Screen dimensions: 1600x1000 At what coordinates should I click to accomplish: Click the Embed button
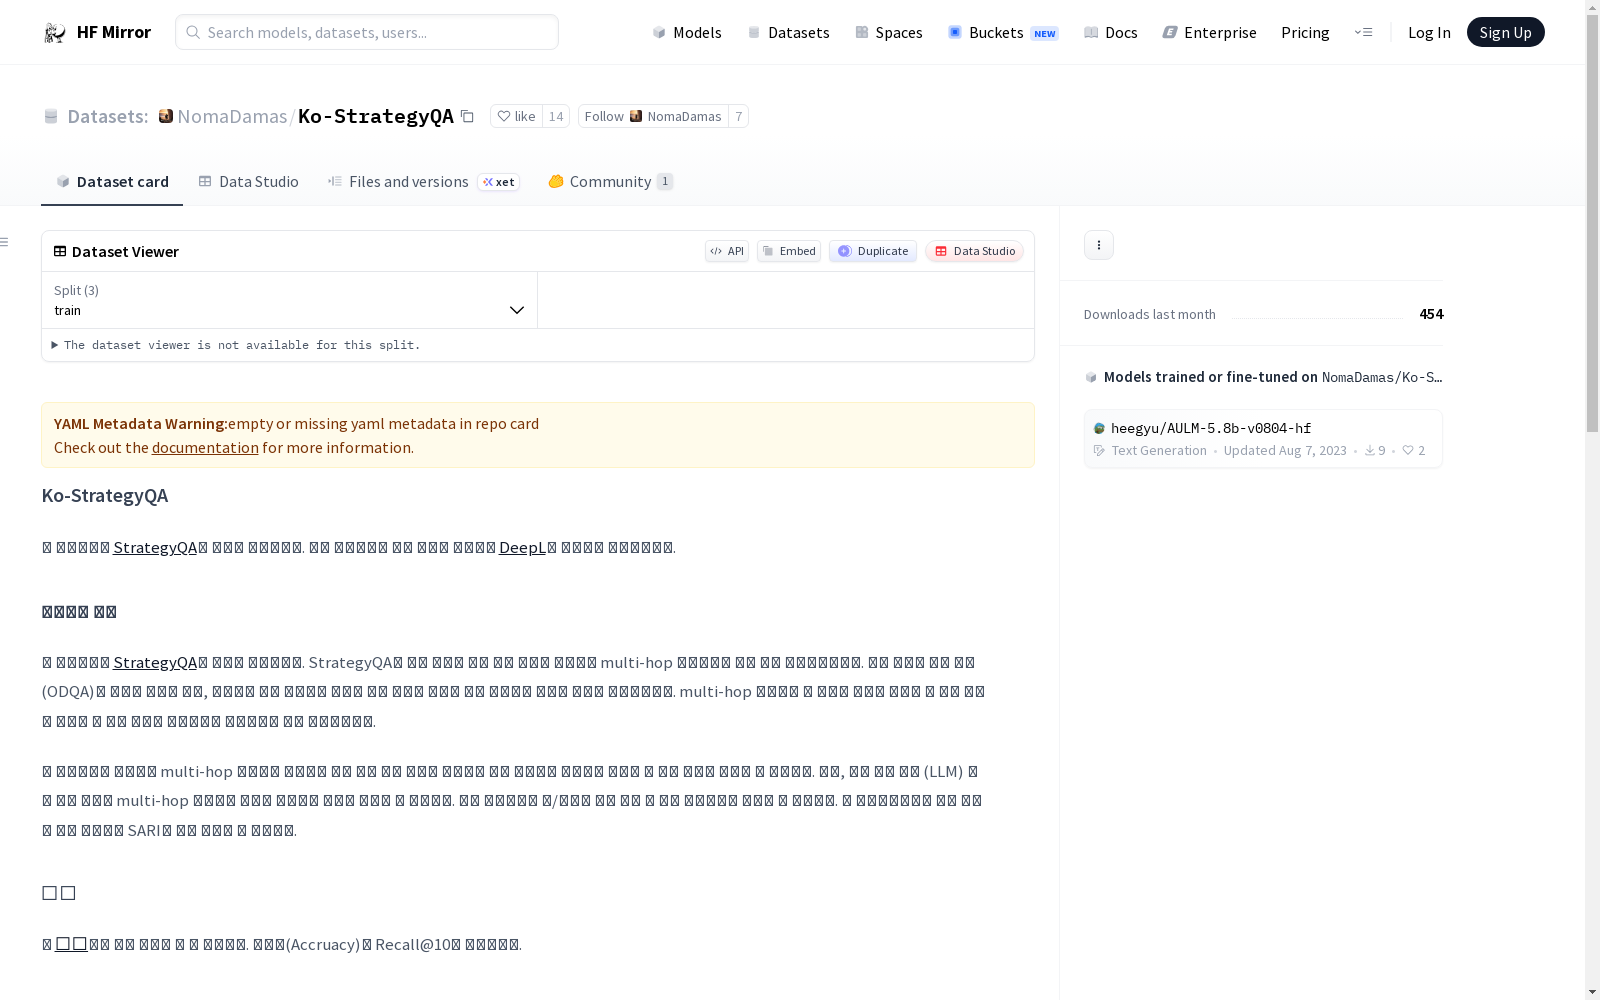(x=789, y=251)
